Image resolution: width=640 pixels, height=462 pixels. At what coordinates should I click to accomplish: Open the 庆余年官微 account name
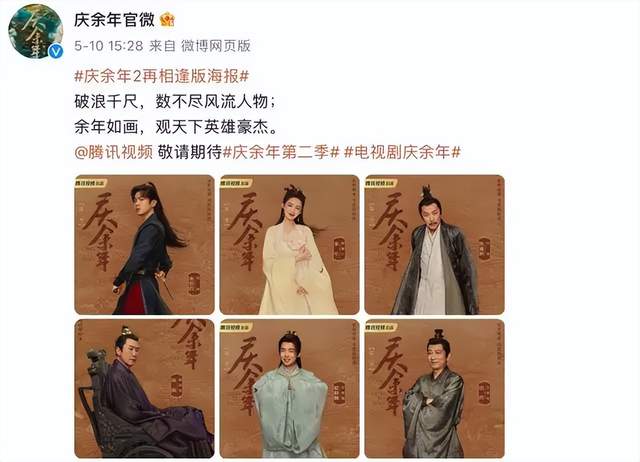point(114,19)
